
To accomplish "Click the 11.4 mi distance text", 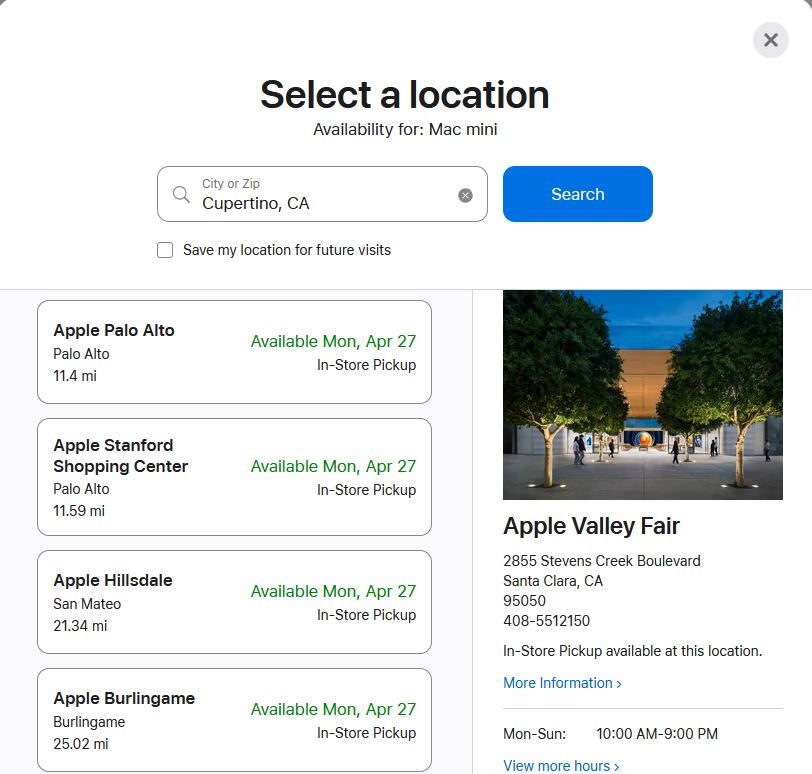I will (x=75, y=376).
